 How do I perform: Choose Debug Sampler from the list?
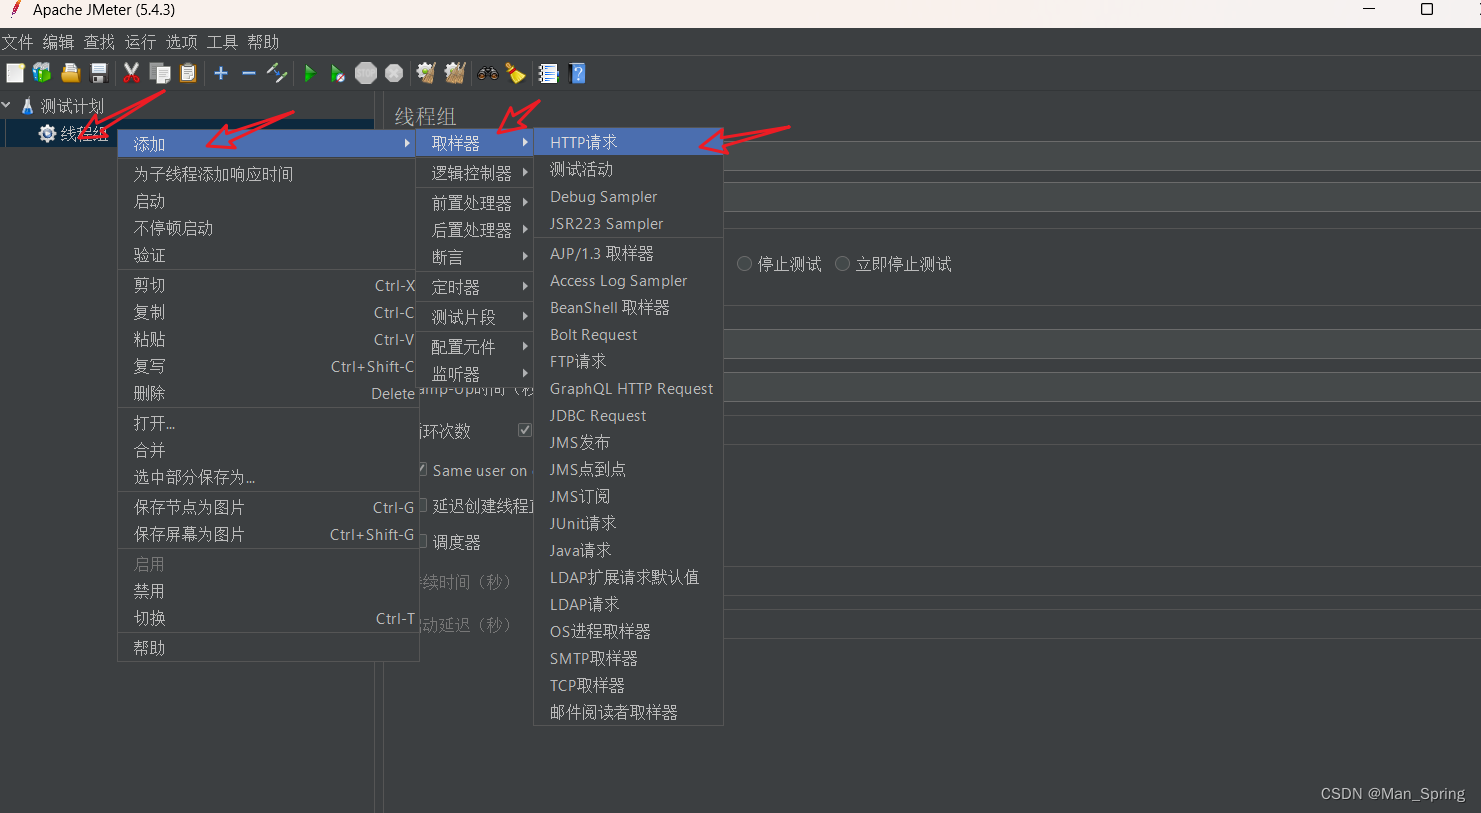click(x=628, y=196)
